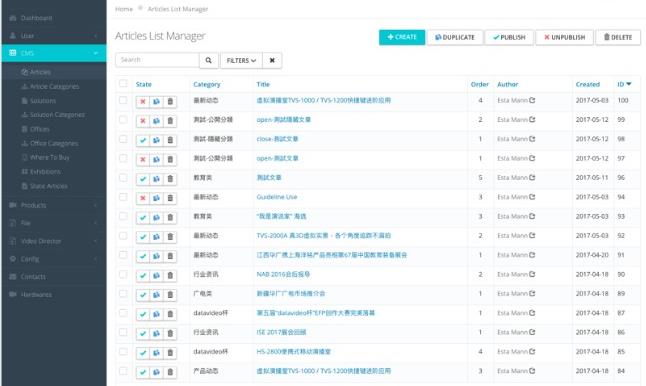
Task: Click the trash icon in row ID 100
Action: click(x=170, y=101)
